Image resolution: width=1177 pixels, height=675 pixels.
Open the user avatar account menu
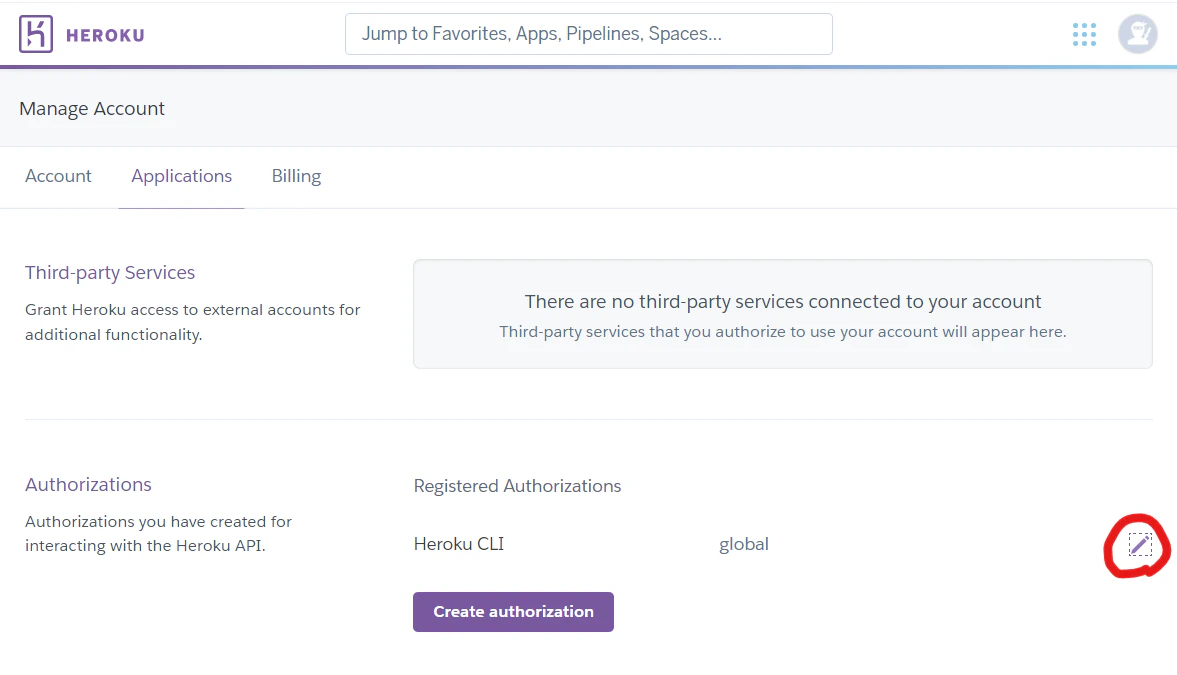[x=1138, y=34]
